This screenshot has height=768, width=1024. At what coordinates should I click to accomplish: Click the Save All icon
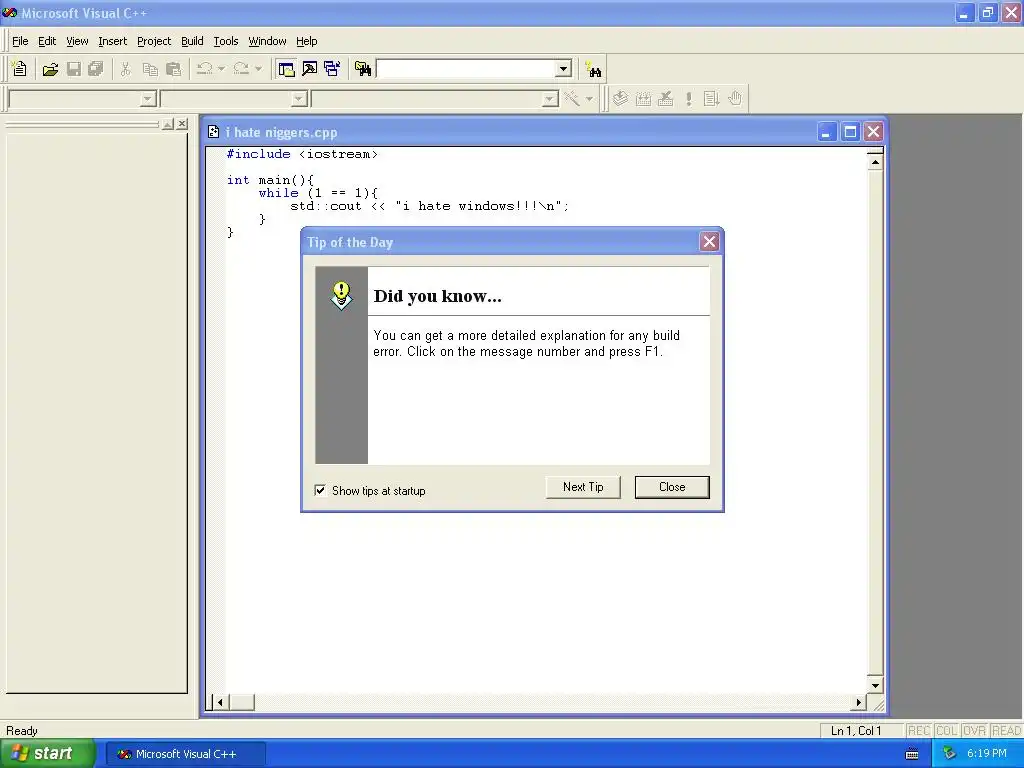96,69
